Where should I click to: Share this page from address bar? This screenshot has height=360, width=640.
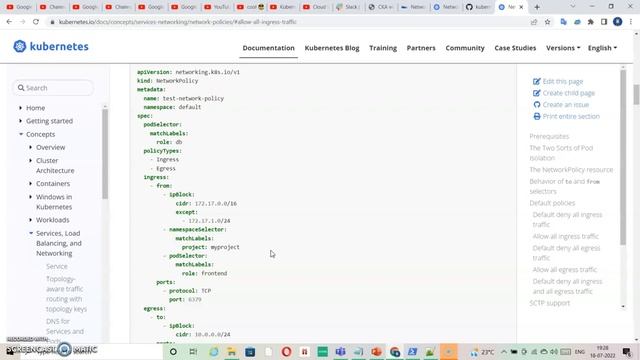(x=534, y=22)
